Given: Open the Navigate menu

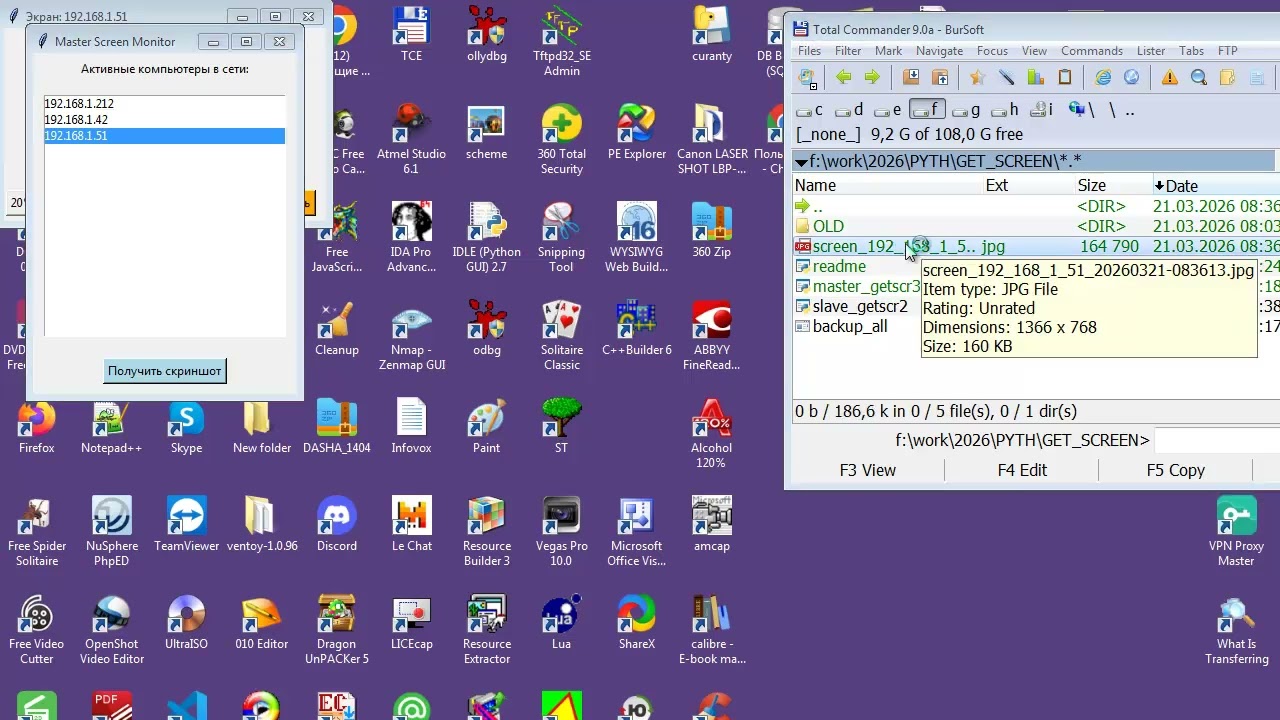Looking at the screenshot, I should point(939,51).
